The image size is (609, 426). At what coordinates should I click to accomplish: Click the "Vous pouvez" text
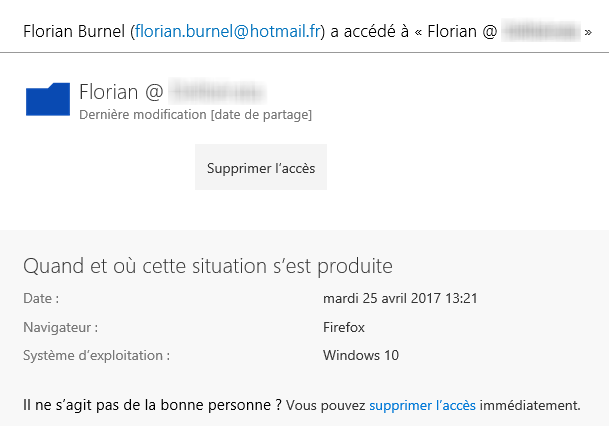326,405
